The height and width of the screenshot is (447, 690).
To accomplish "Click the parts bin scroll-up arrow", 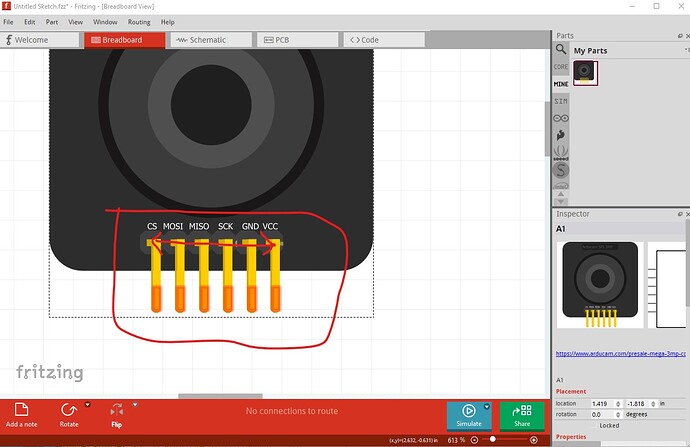I will [x=561, y=194].
